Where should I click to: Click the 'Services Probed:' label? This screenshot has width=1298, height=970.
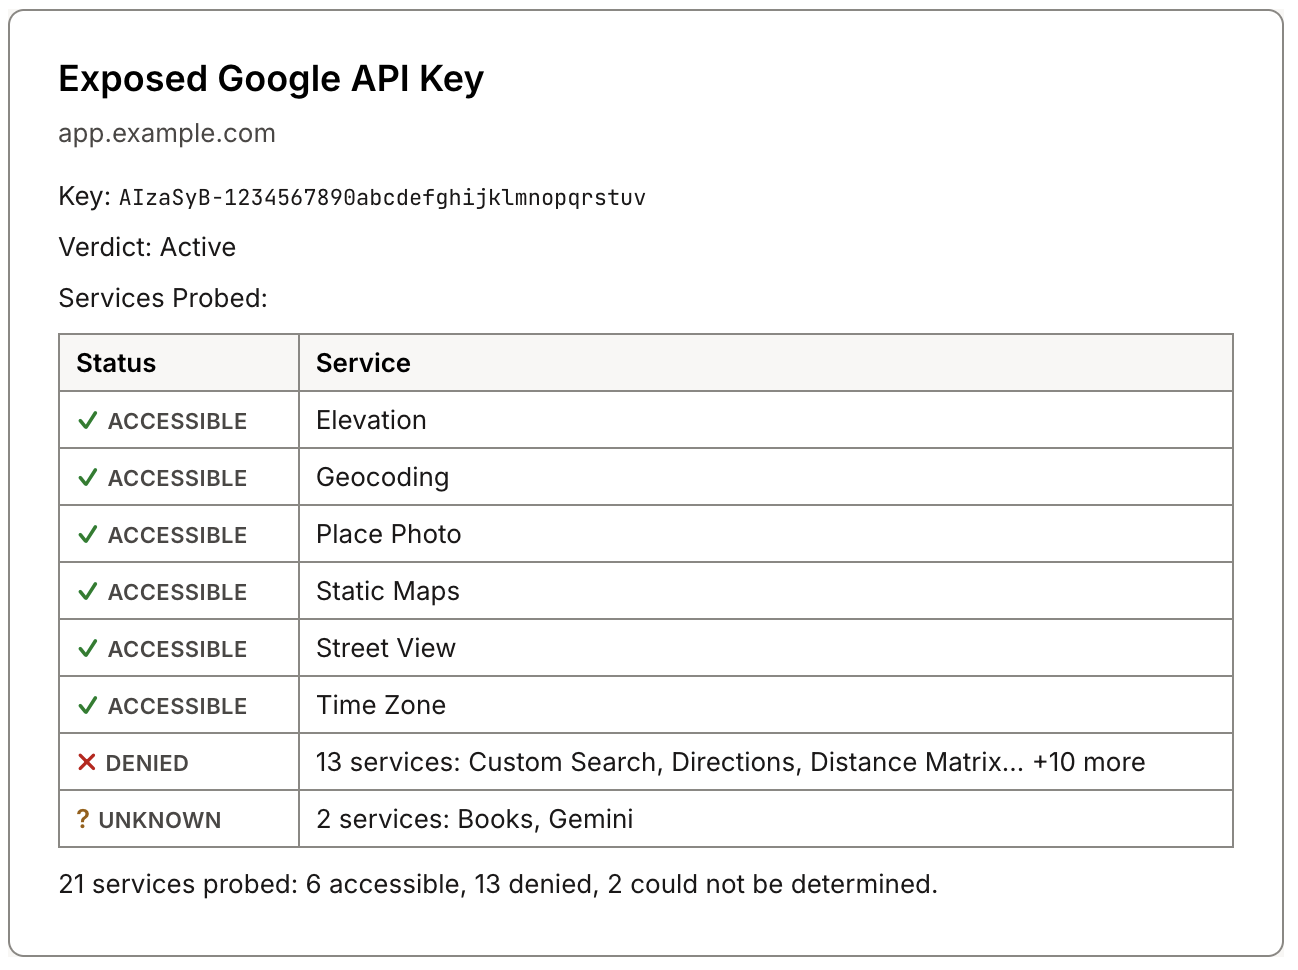163,298
